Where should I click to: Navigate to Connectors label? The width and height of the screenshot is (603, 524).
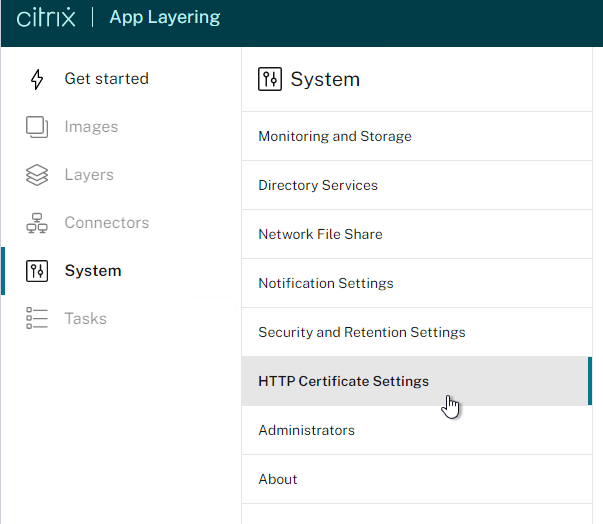tap(107, 223)
